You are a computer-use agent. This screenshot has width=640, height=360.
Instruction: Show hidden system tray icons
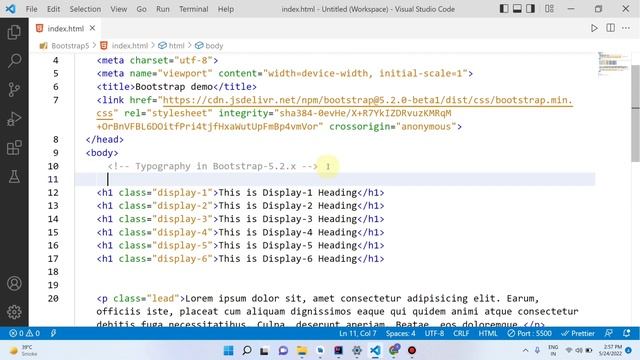click(525, 351)
